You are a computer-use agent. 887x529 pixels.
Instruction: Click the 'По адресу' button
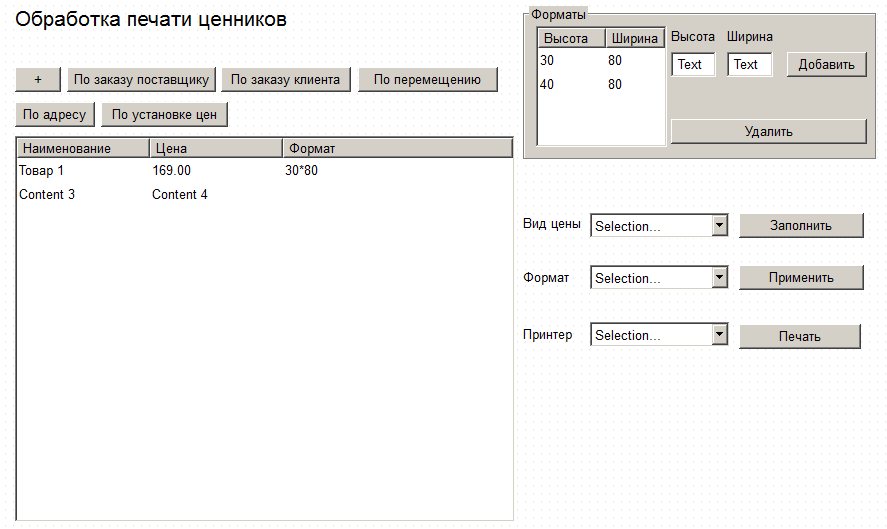pos(55,115)
